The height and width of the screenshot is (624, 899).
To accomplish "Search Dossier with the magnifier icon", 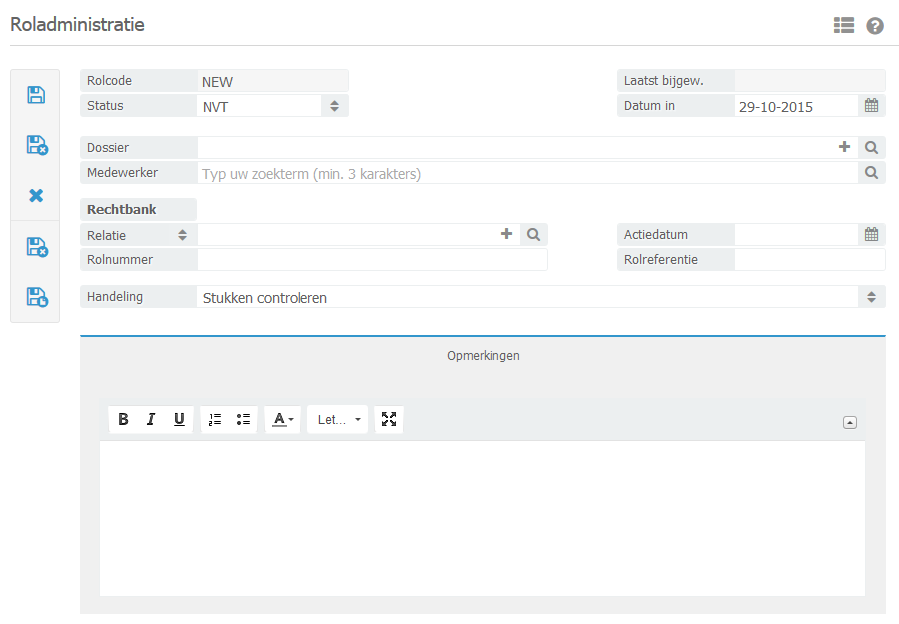I will [x=872, y=148].
